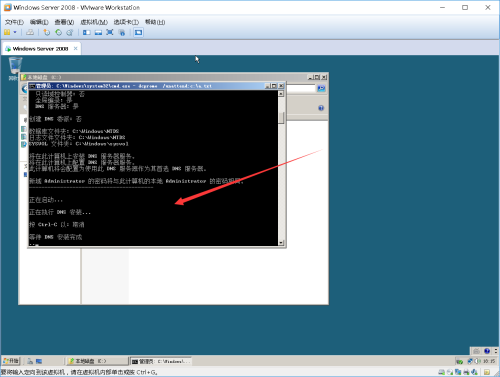Minimize the cmd window
The height and width of the screenshot is (377, 500).
pos(267,86)
